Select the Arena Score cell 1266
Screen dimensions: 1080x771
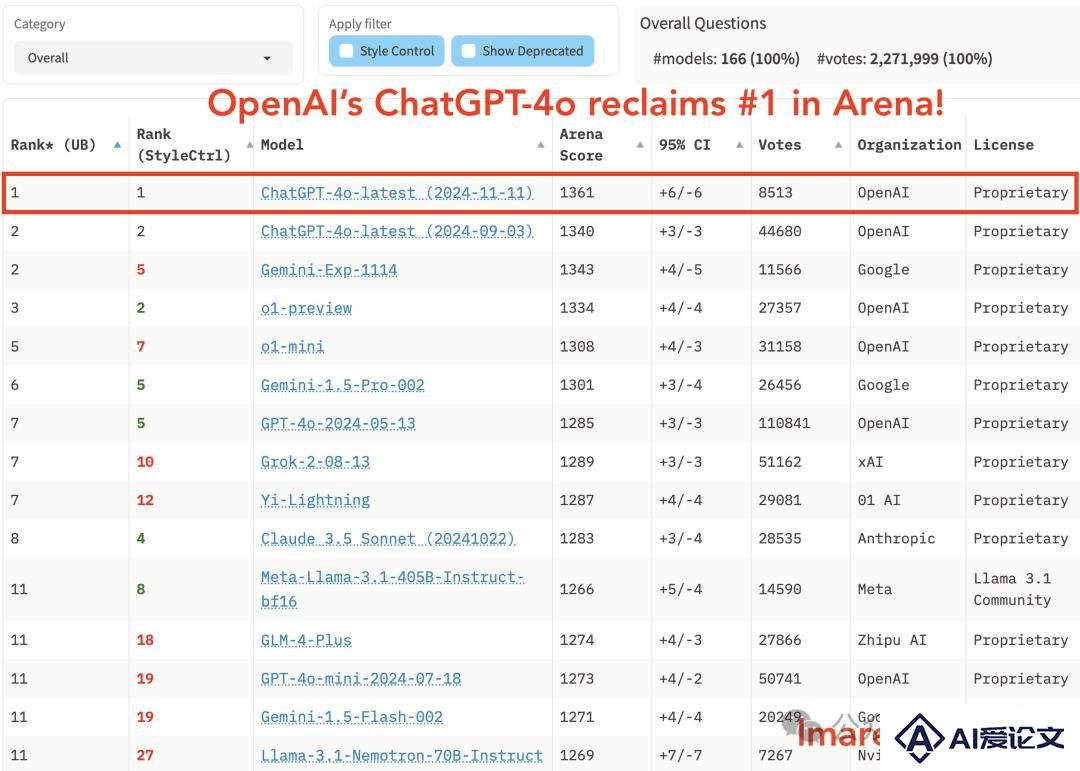coord(577,589)
